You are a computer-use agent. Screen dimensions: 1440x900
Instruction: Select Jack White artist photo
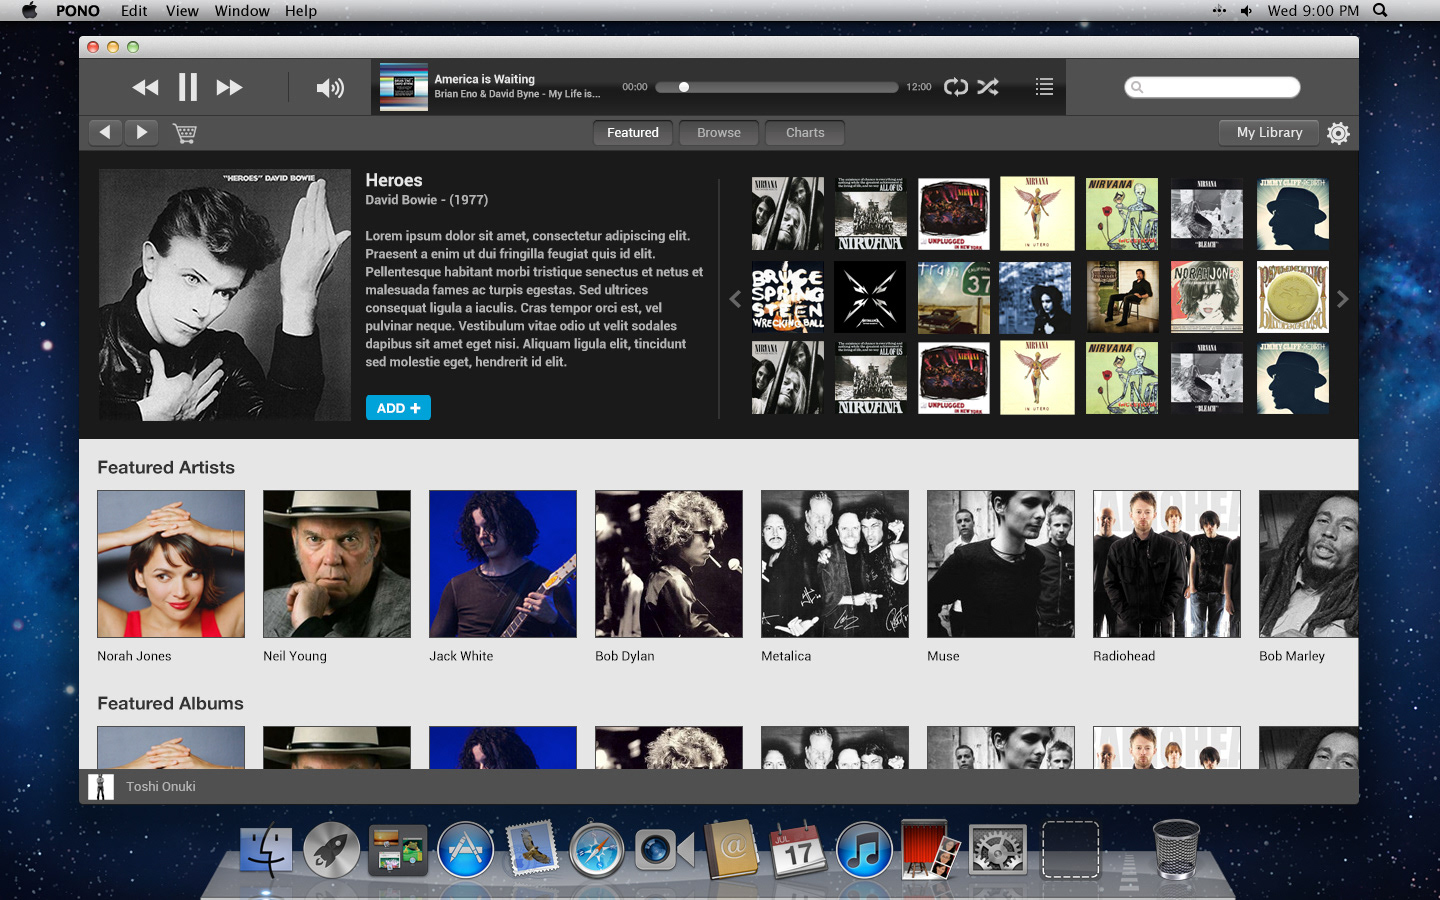pyautogui.click(x=503, y=564)
